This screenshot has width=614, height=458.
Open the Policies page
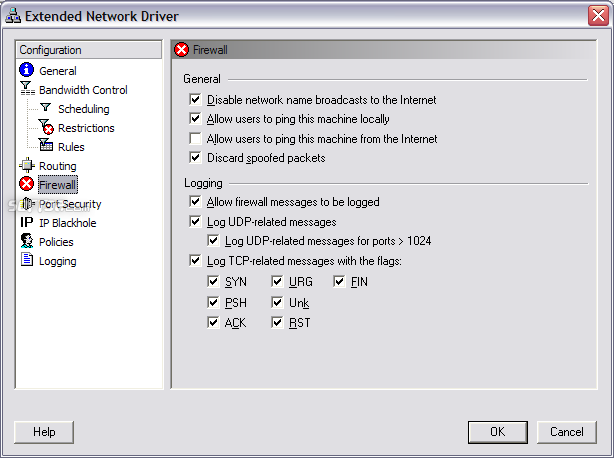click(x=56, y=242)
